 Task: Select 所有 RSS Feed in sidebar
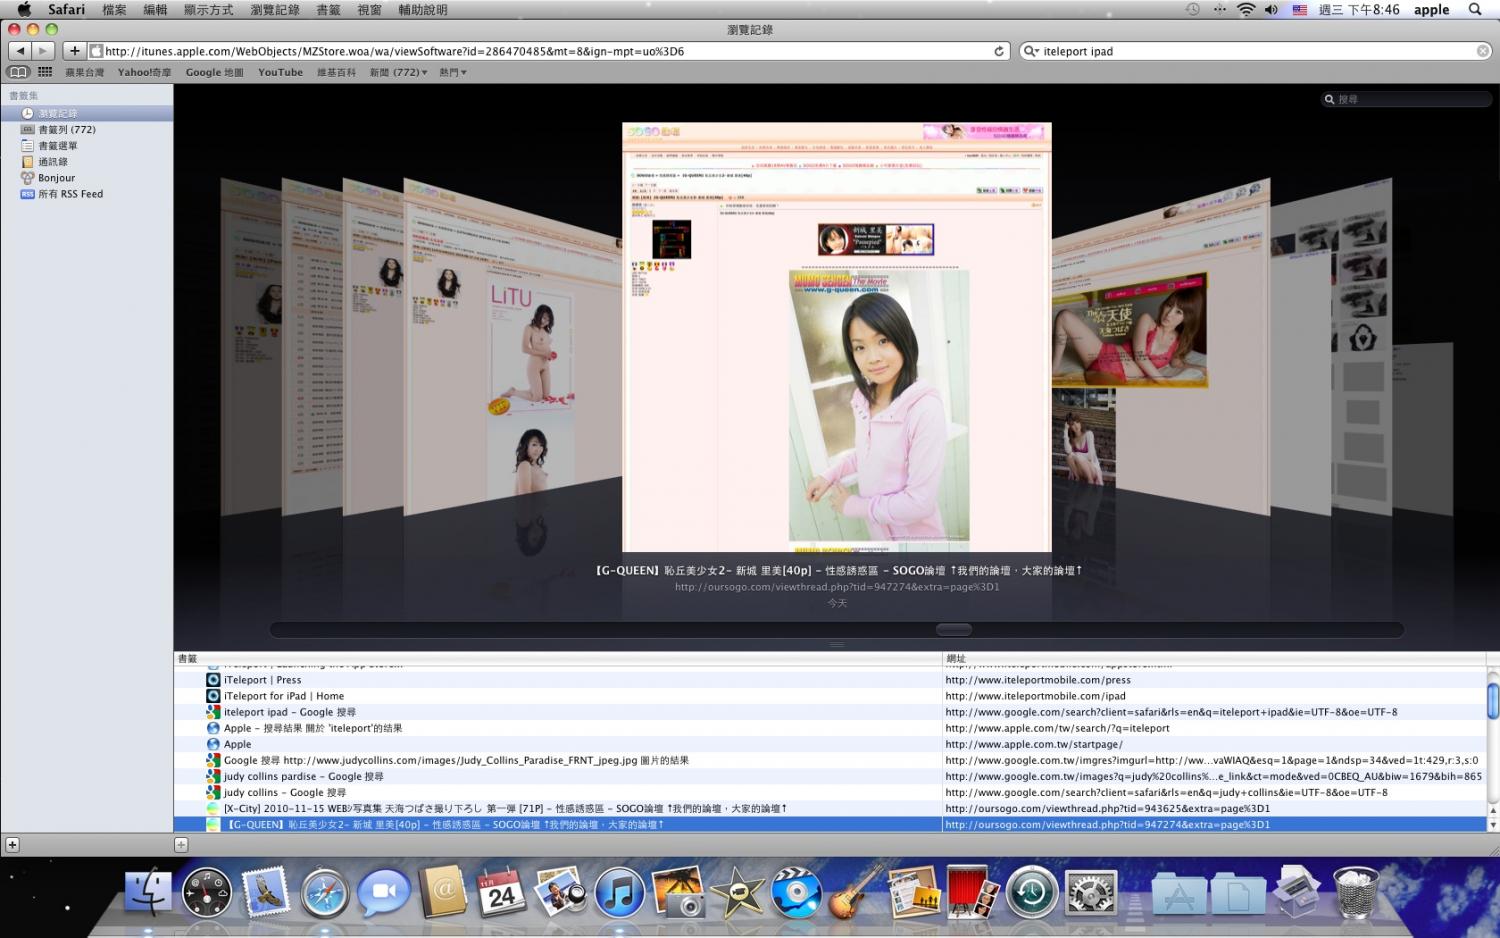coord(70,194)
